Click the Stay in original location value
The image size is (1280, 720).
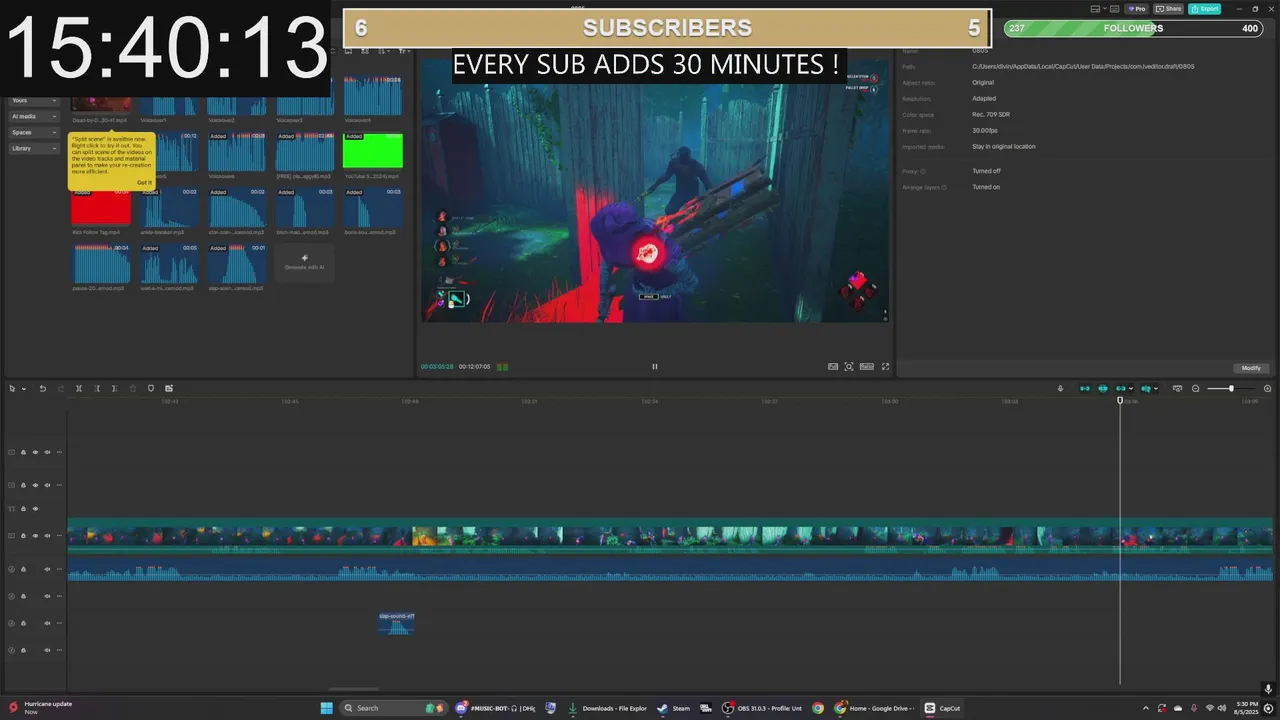[x=1004, y=146]
